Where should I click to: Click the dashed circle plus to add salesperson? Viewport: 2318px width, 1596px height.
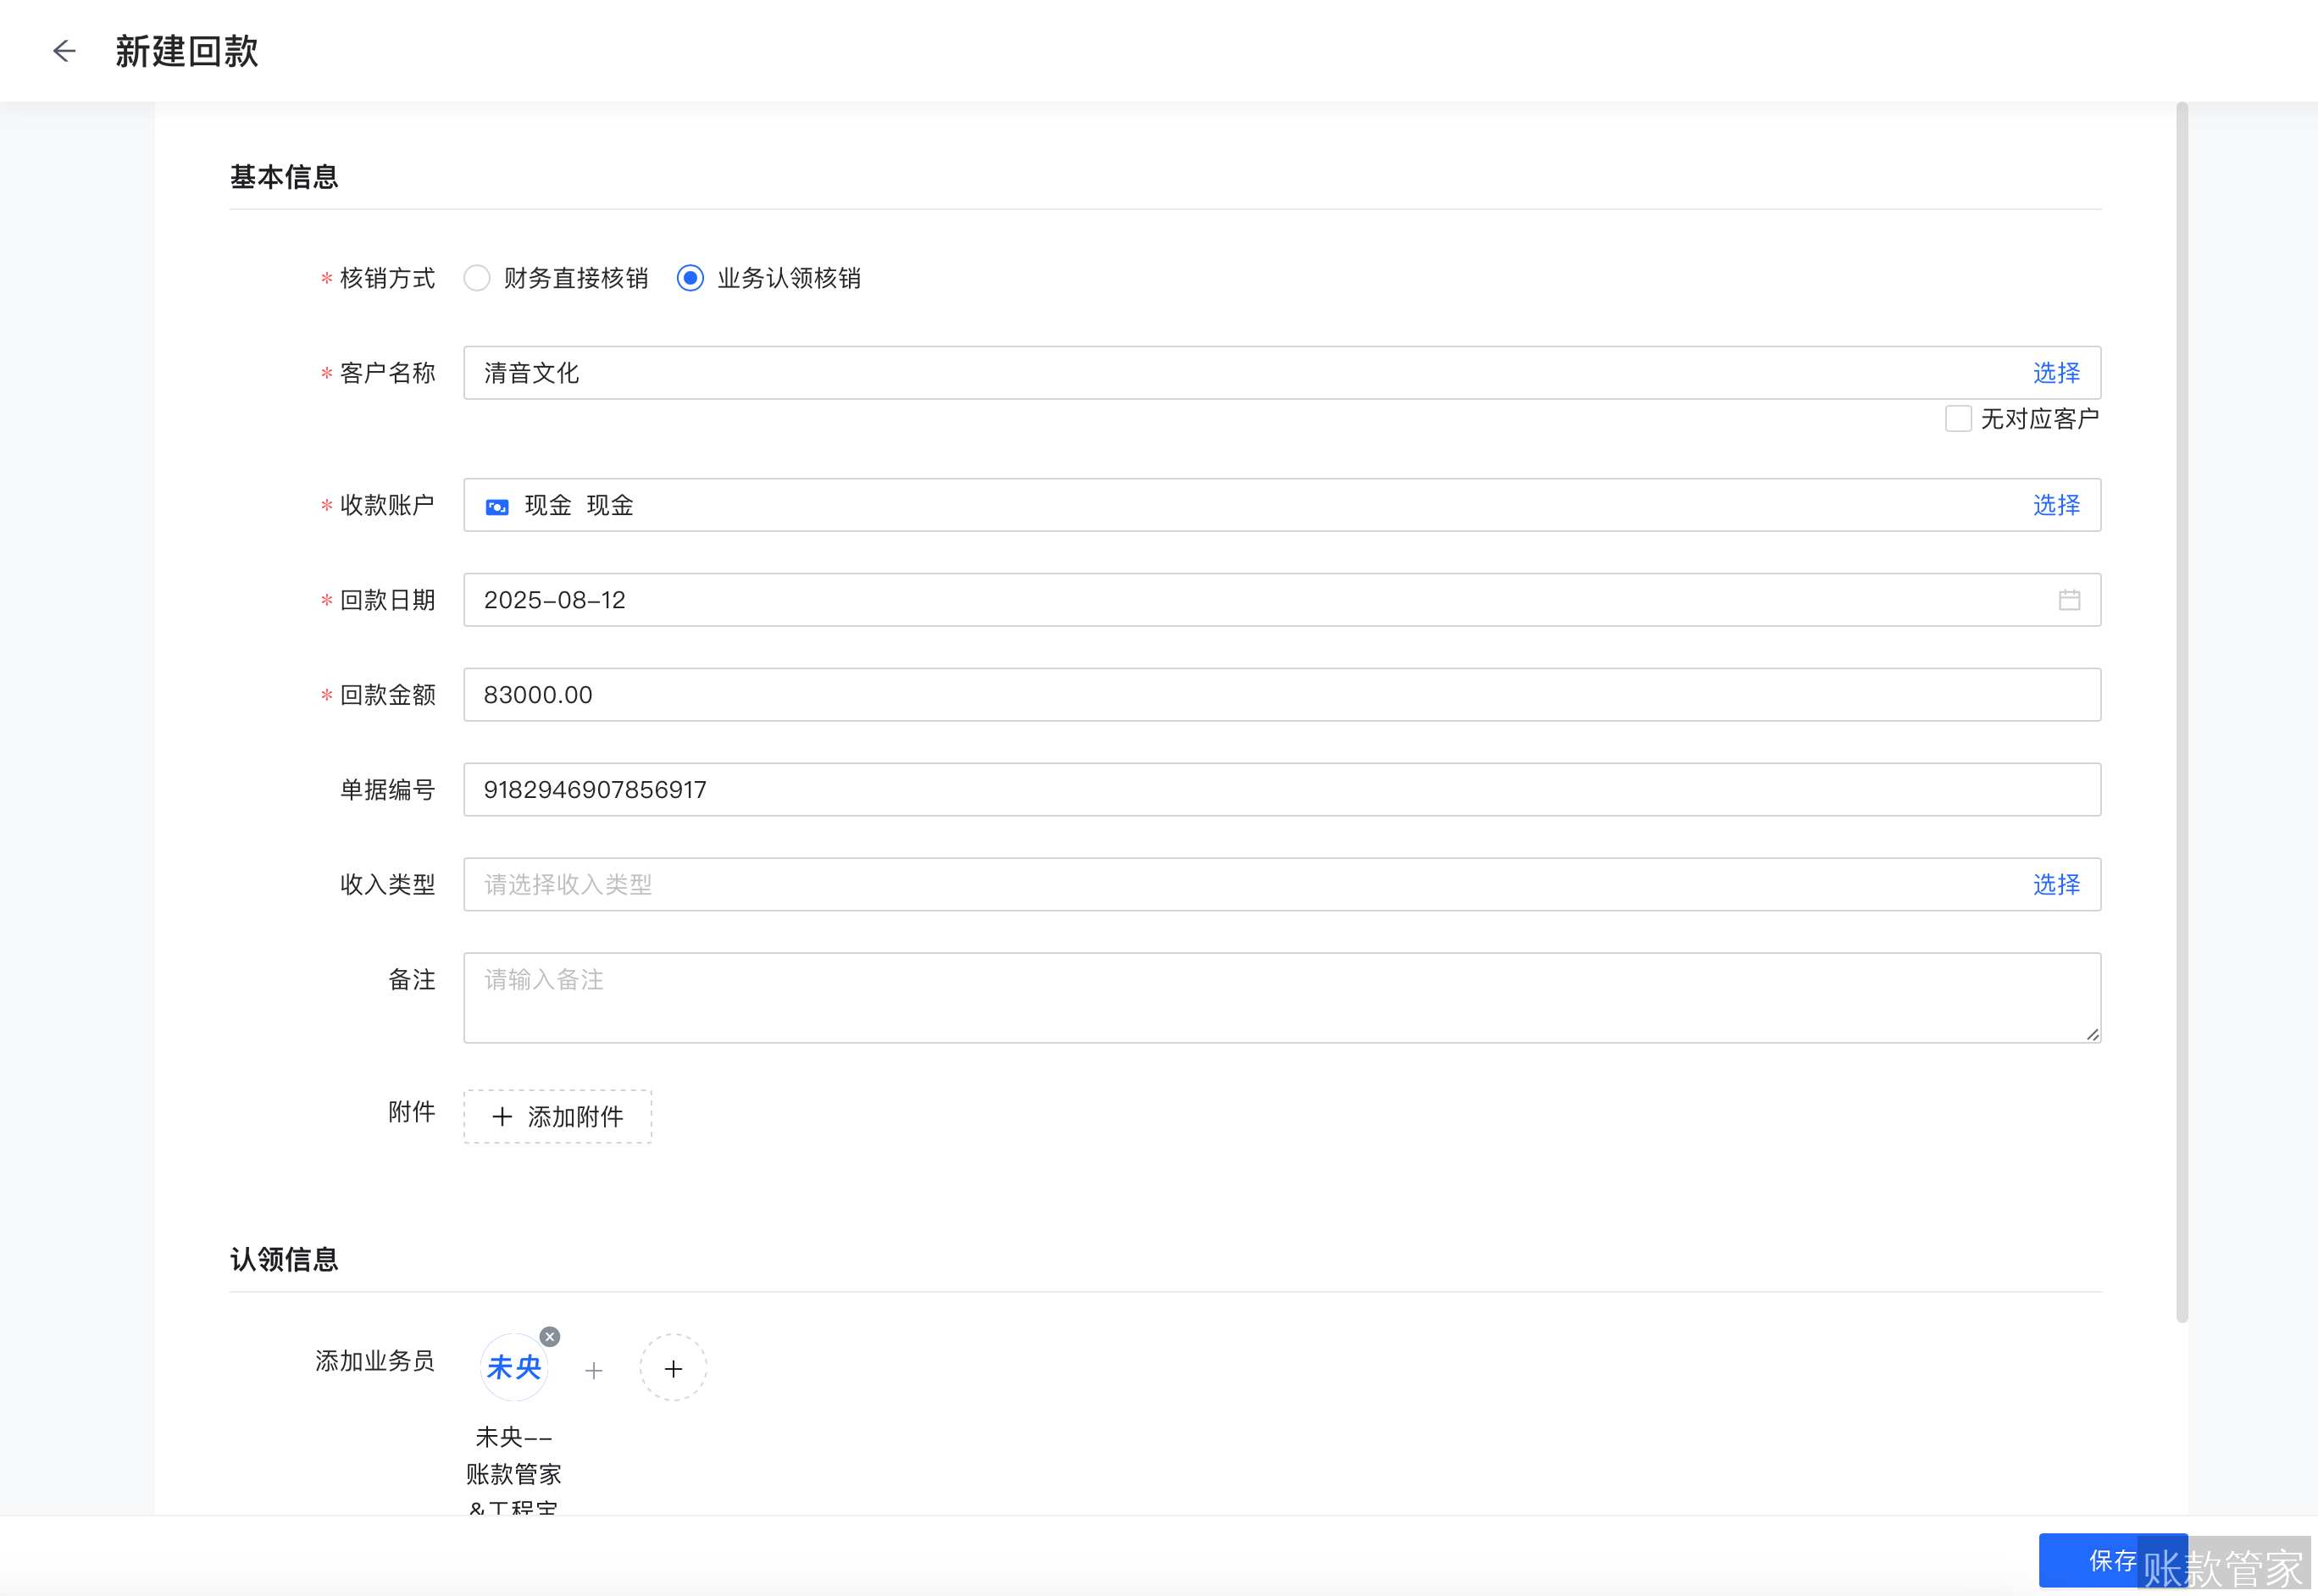(x=673, y=1368)
